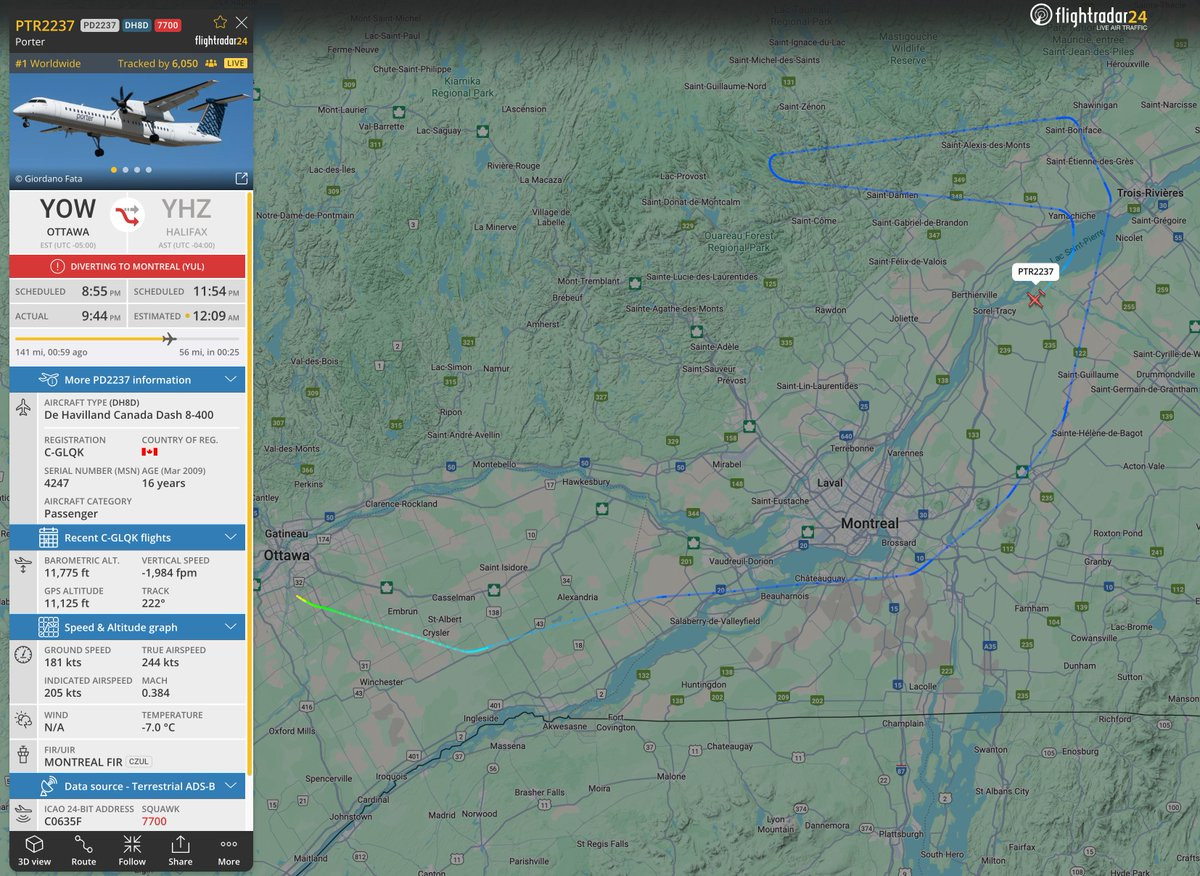
Task: Expand Recent C-GLQK flights section
Action: [x=127, y=537]
